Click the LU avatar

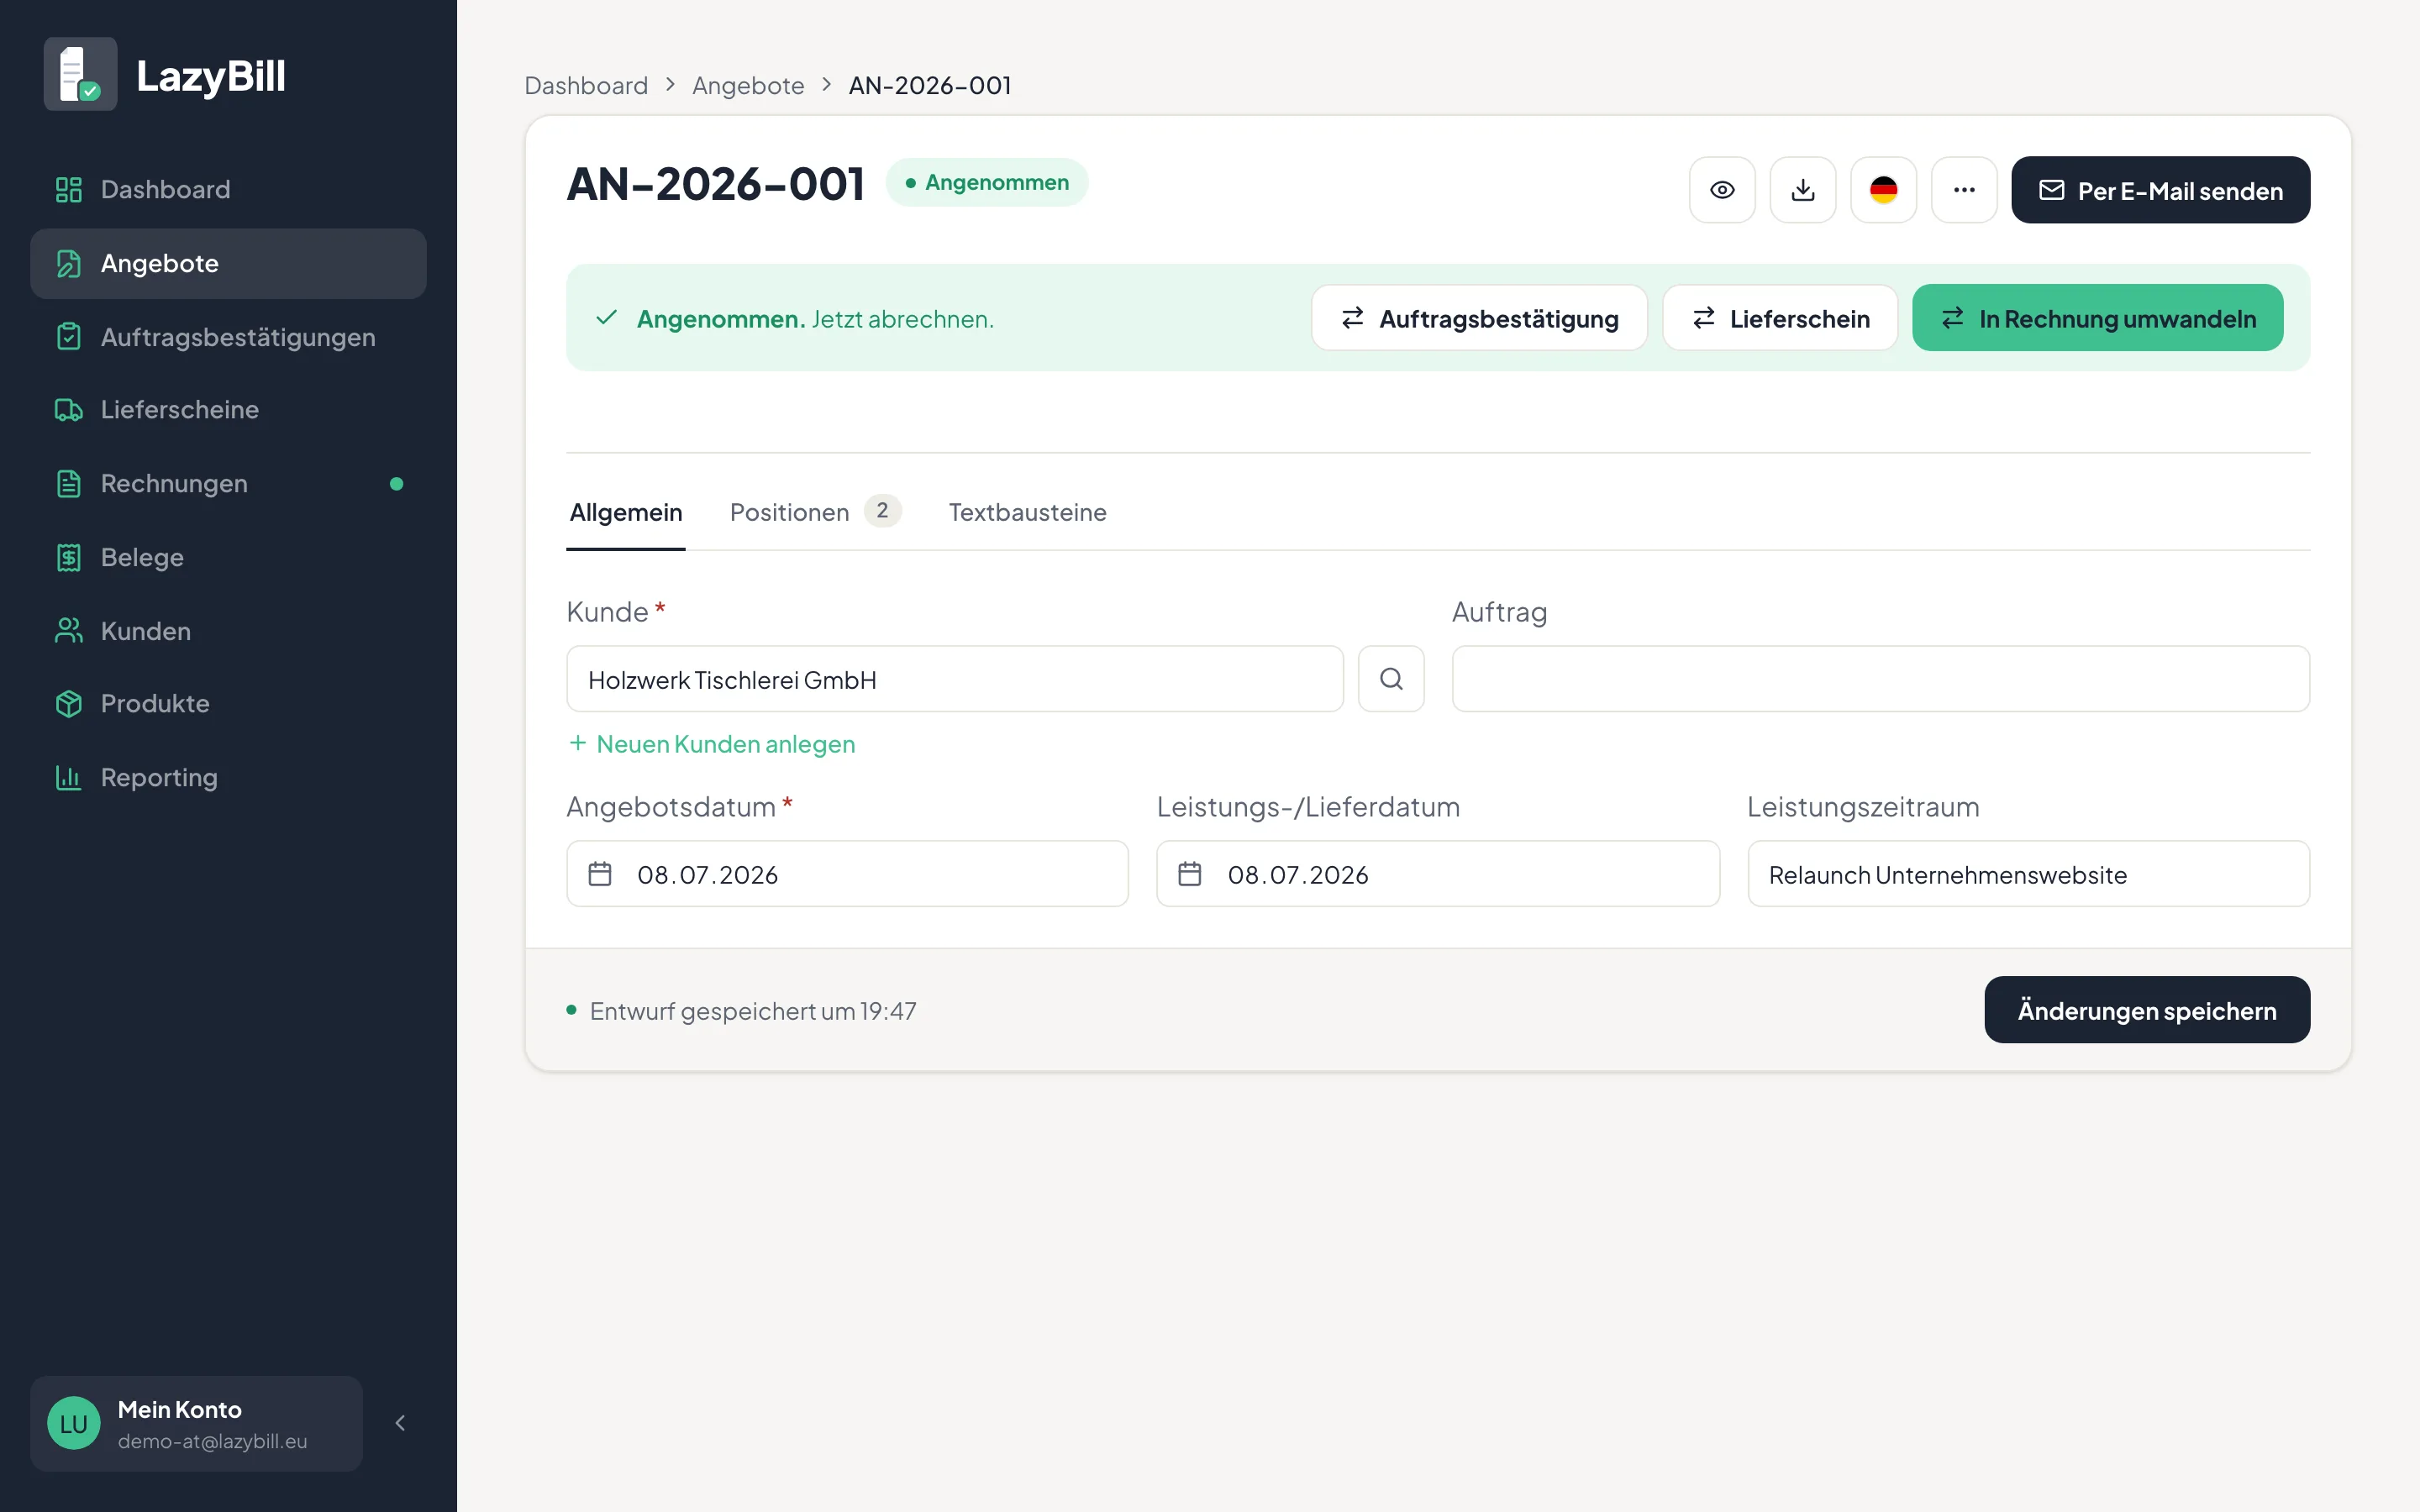click(74, 1423)
